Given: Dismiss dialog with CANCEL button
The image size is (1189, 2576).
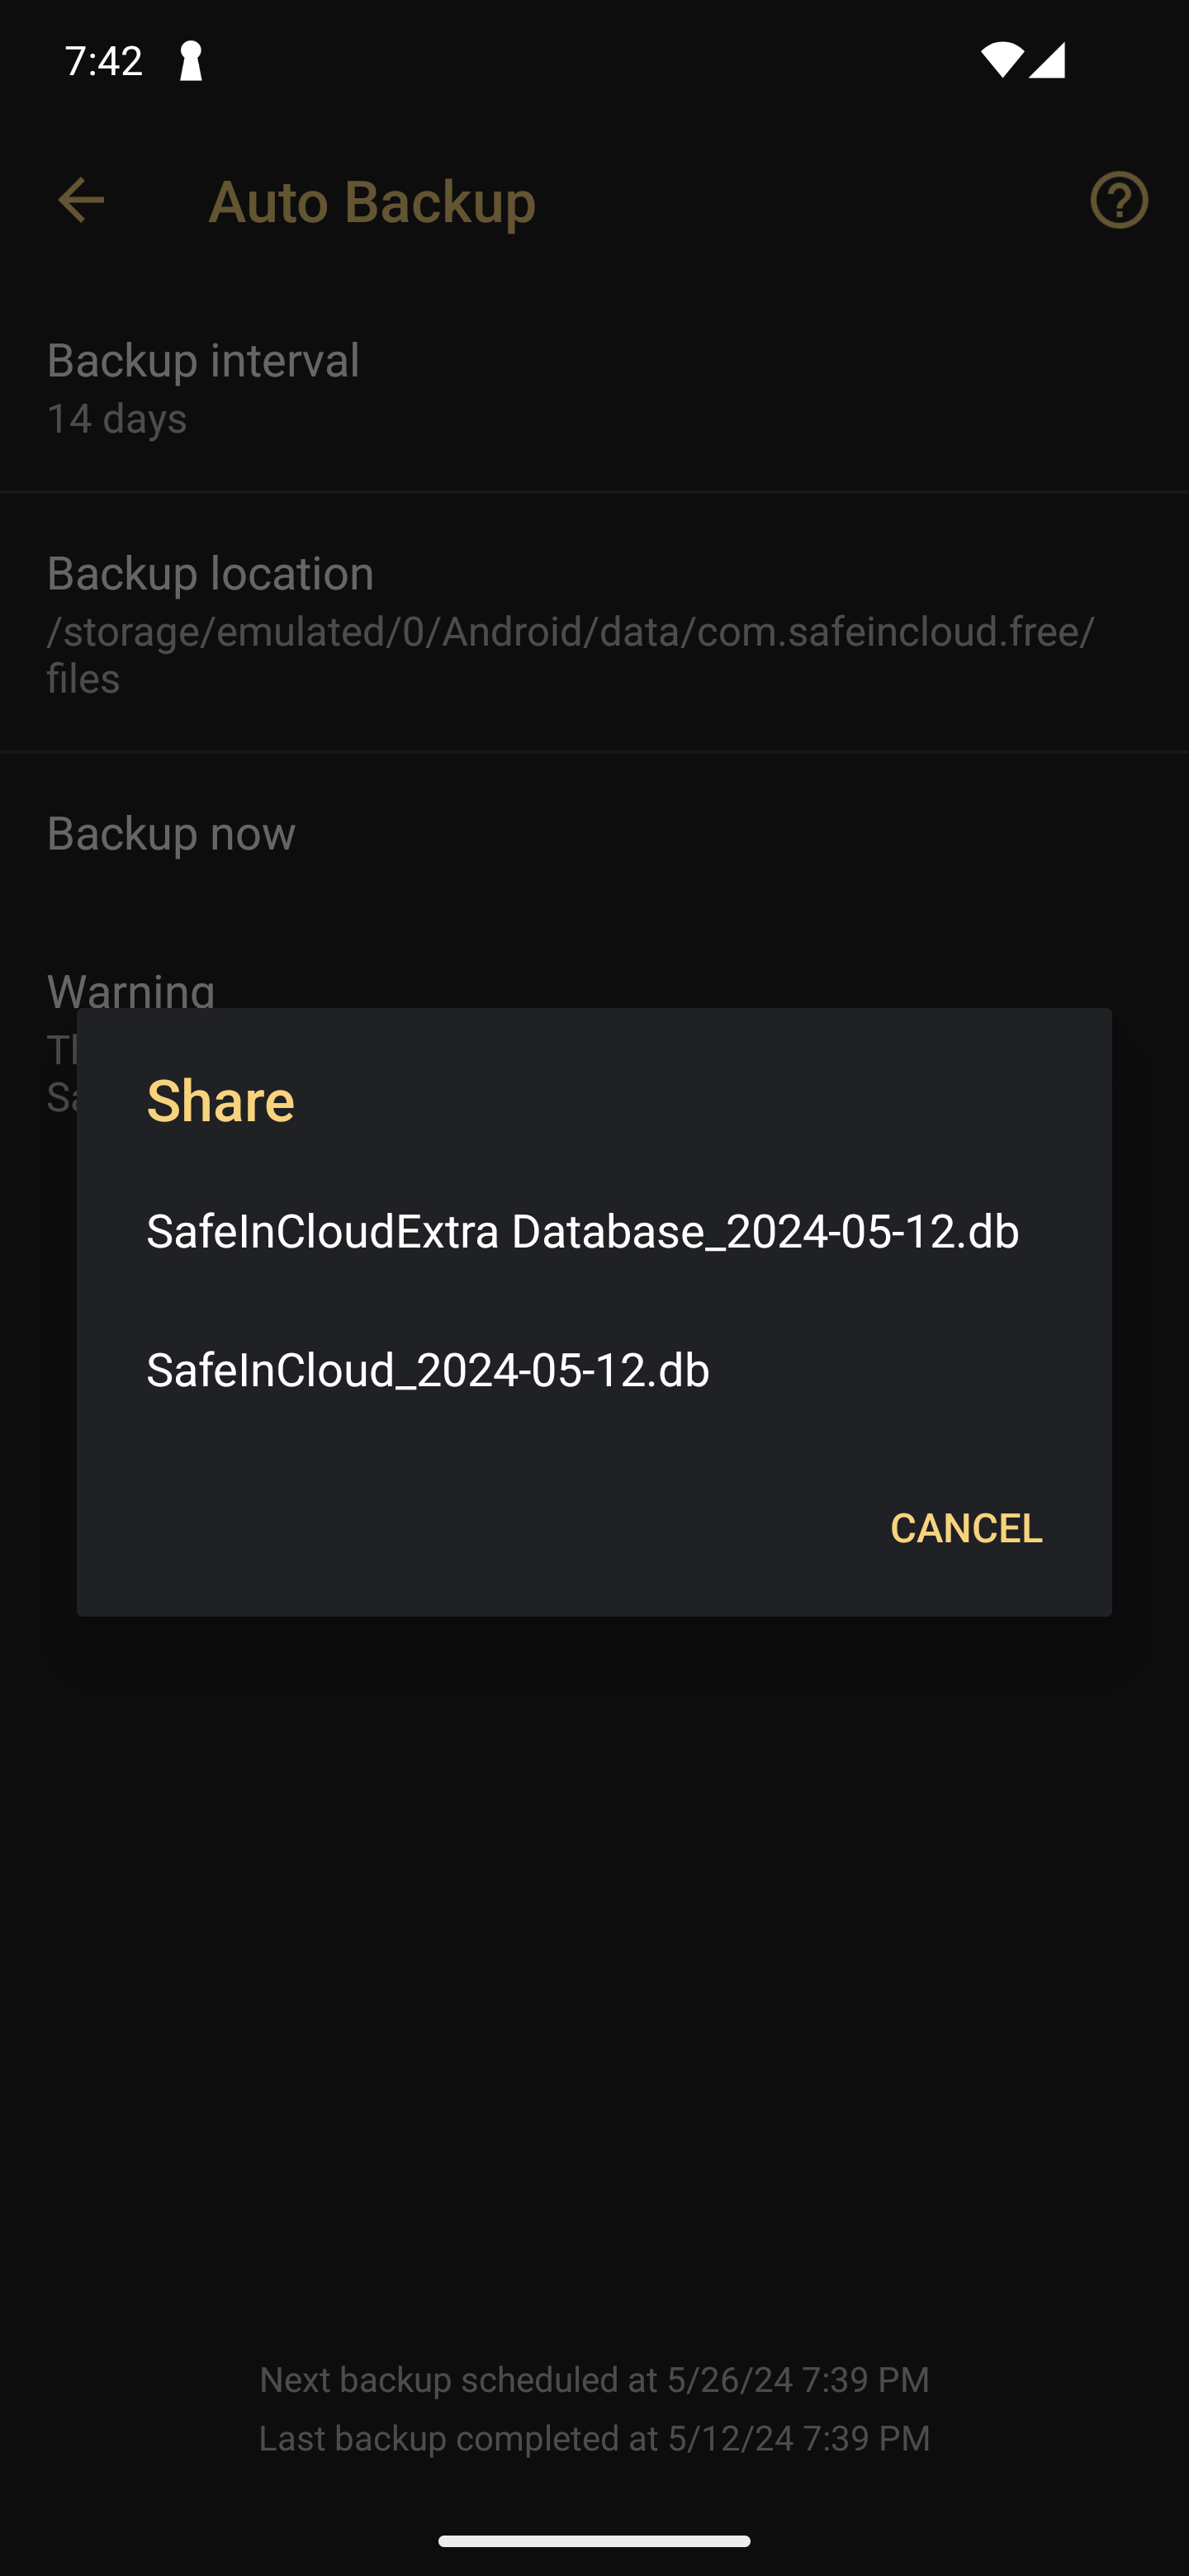Looking at the screenshot, I should click(966, 1527).
